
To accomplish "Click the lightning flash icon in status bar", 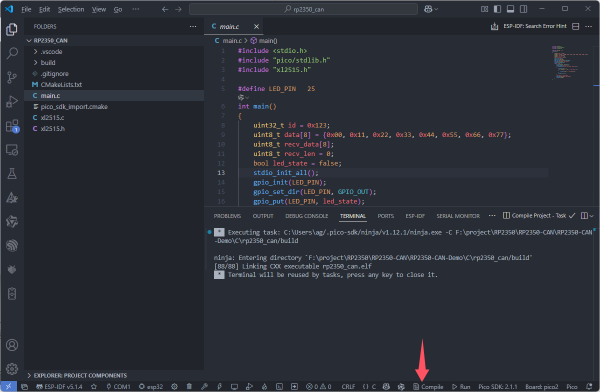I will 220,387.
